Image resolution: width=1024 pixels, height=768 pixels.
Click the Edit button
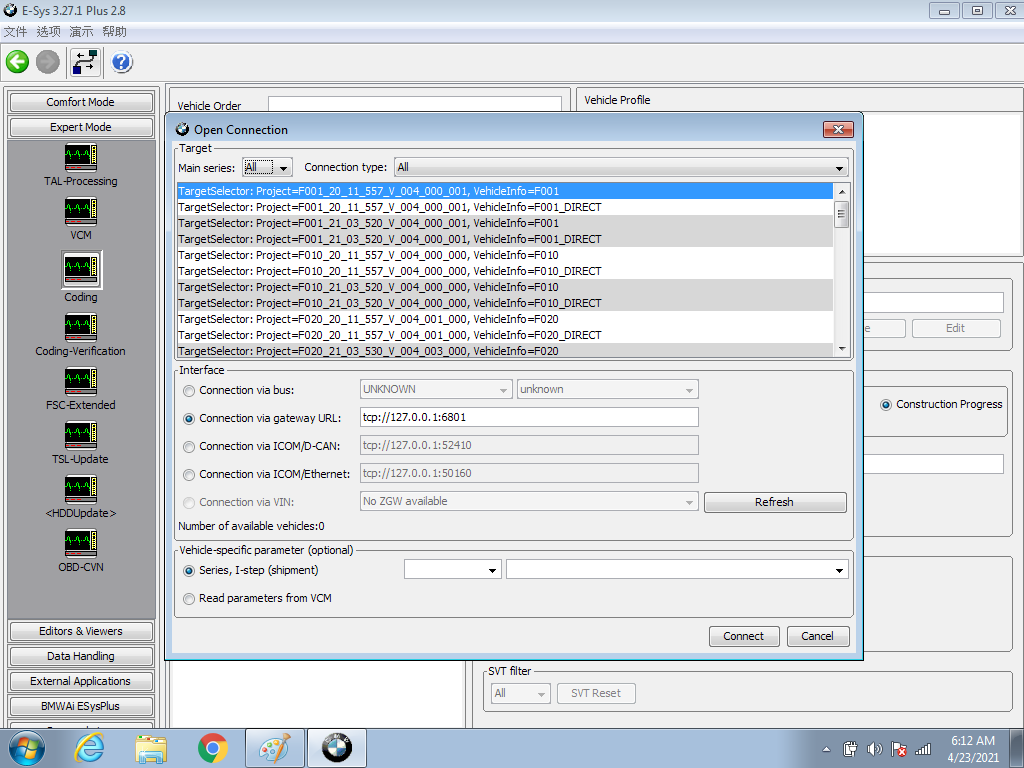(955, 328)
